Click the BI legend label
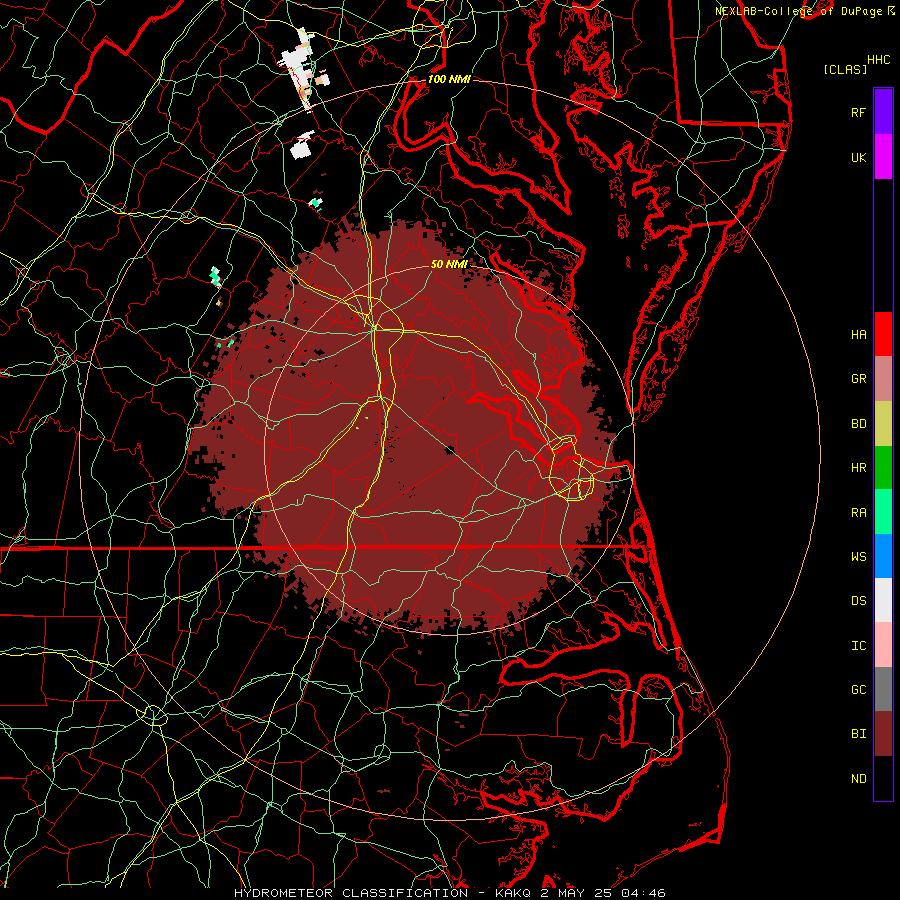This screenshot has width=900, height=900. [858, 734]
